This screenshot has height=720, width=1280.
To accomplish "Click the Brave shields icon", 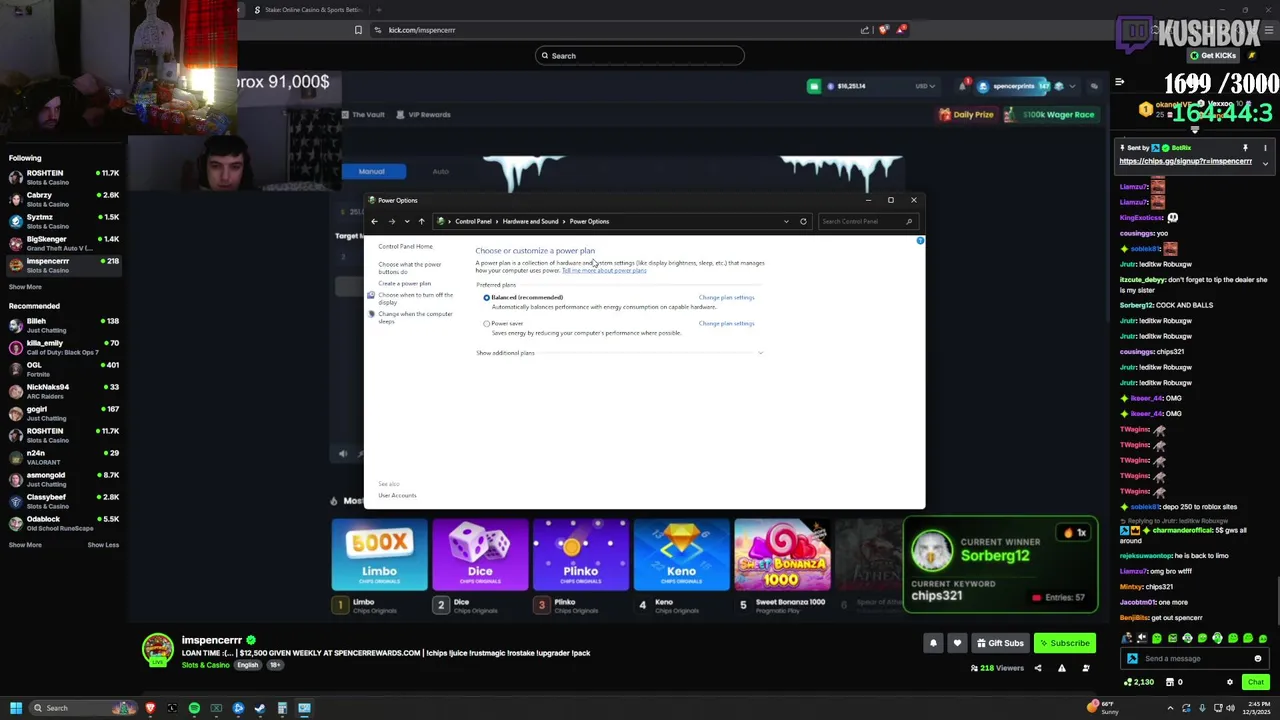I will coord(883,30).
